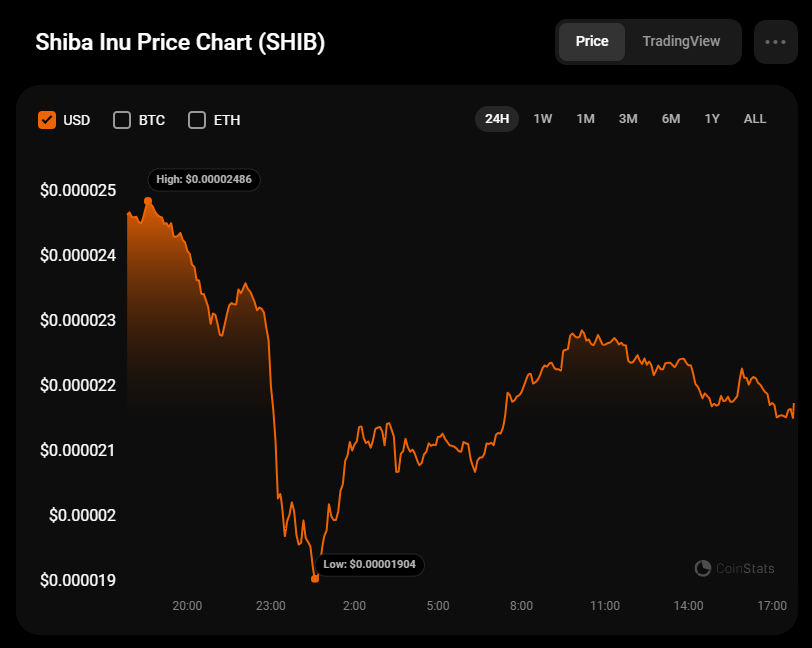Viewport: 812px width, 648px height.
Task: Select the 3M time range
Action: point(628,119)
